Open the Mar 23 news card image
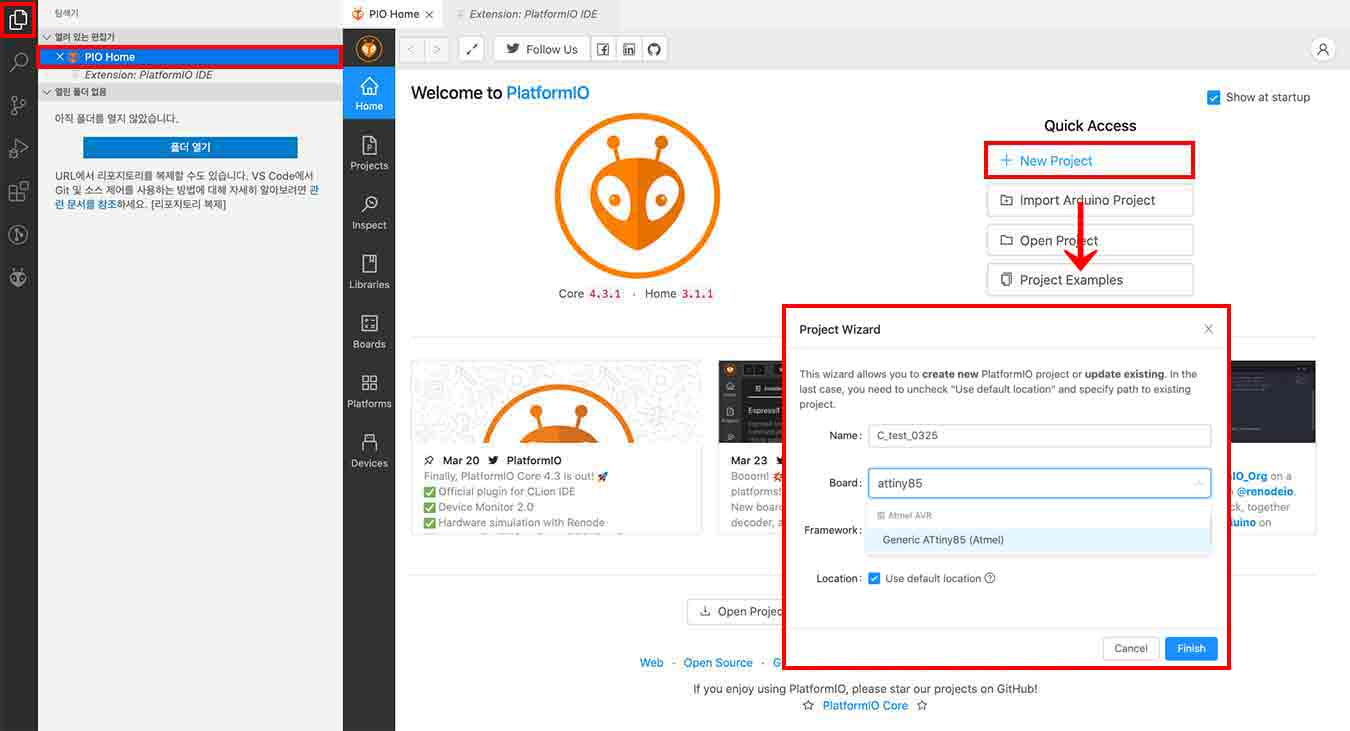1350x731 pixels. 751,402
